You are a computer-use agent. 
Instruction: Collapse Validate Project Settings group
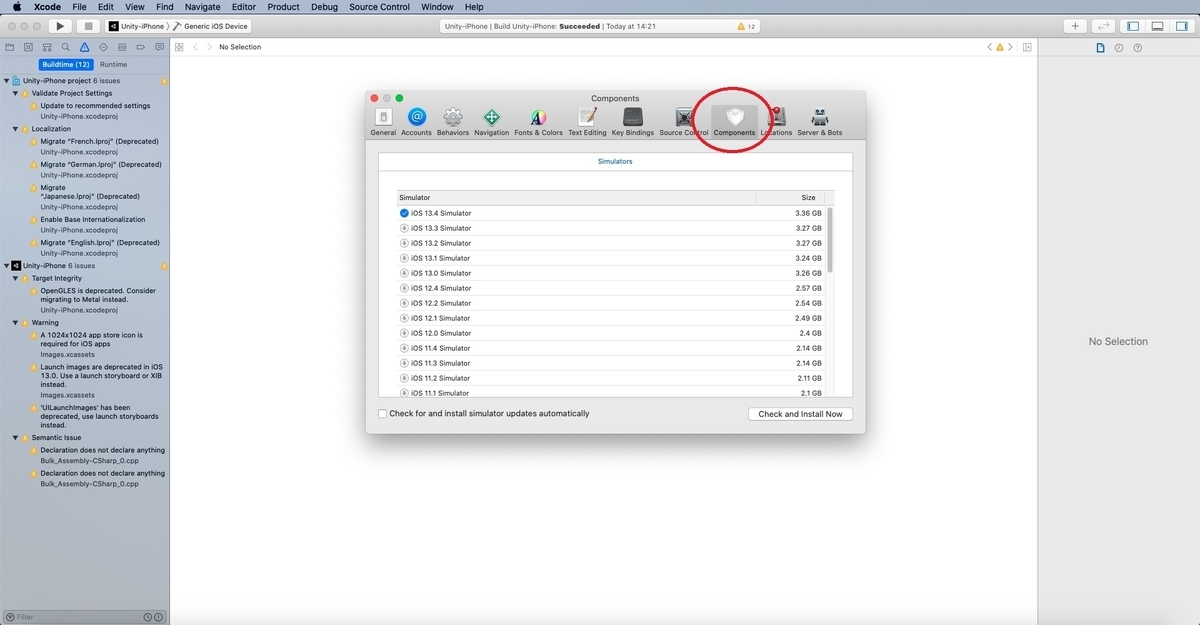tap(15, 93)
